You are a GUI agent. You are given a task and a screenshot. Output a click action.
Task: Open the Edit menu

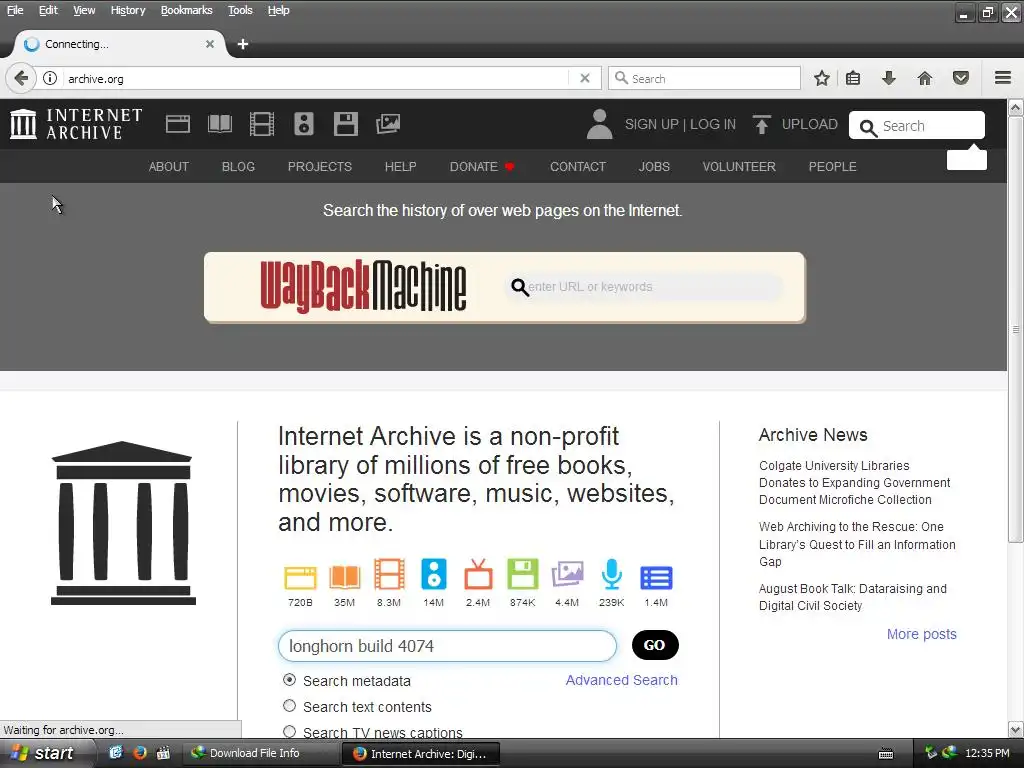48,10
